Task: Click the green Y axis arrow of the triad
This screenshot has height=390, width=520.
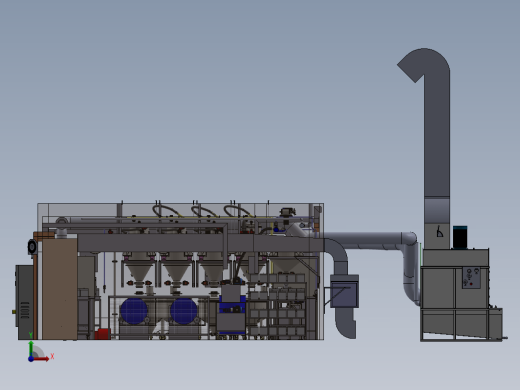Action: (x=31, y=348)
